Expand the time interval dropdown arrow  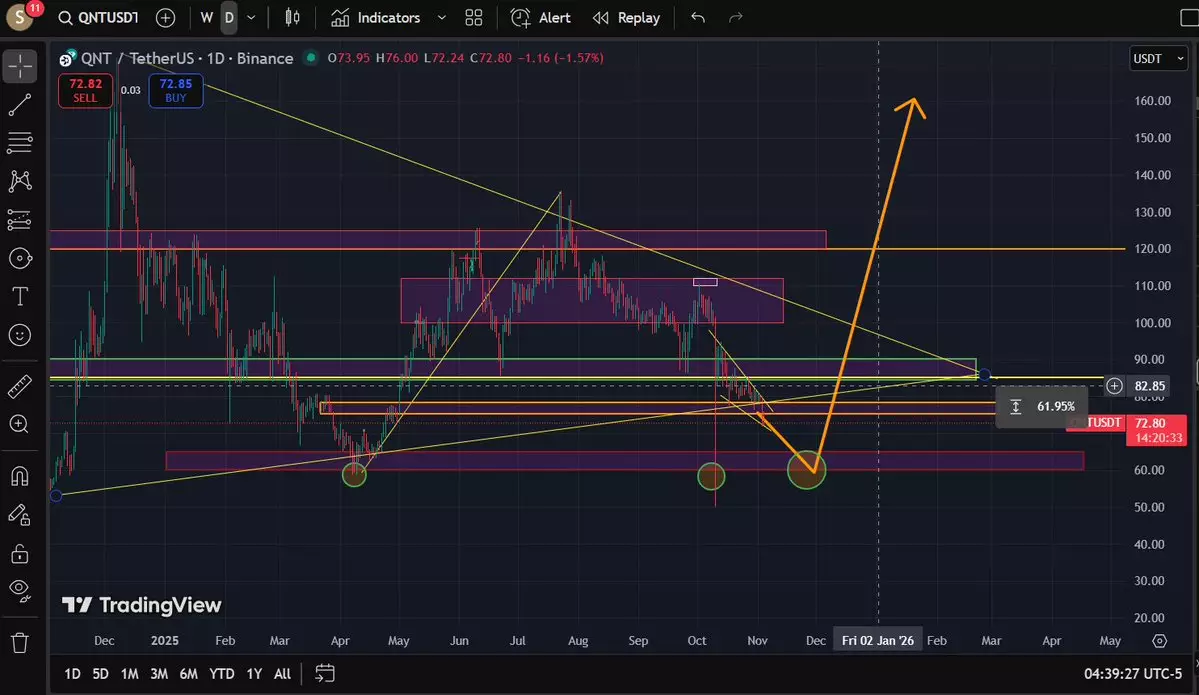tap(251, 18)
